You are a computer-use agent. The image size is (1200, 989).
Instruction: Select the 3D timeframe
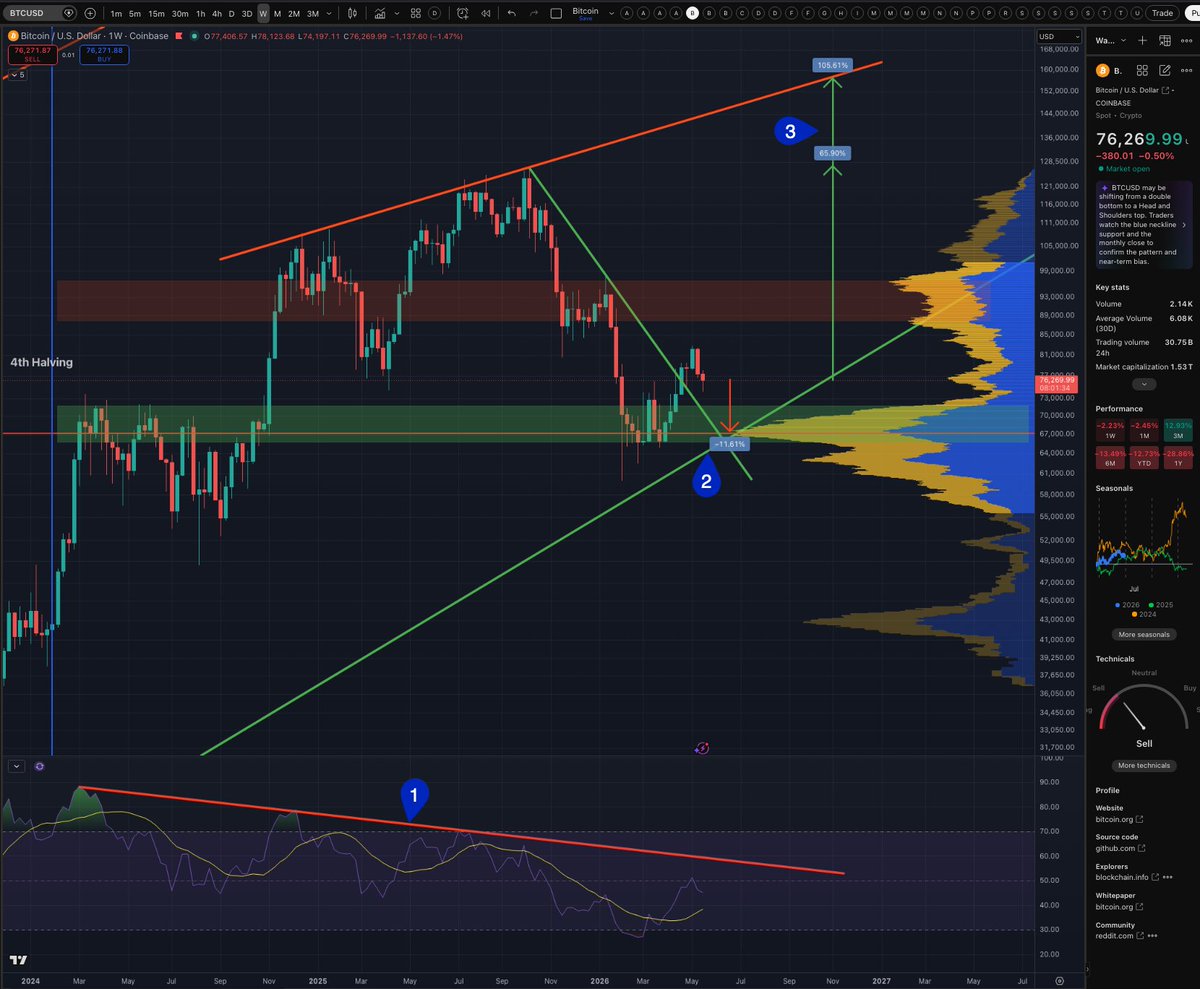pos(247,14)
